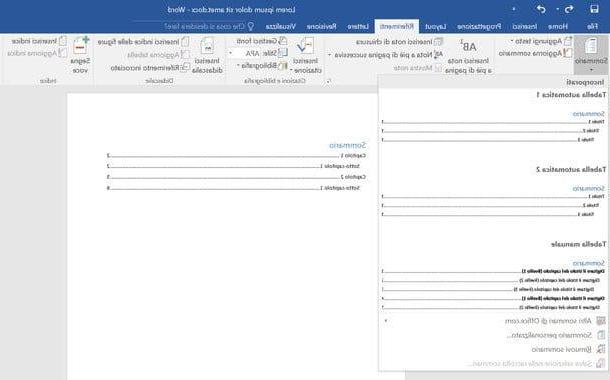The height and width of the screenshot is (380, 610).
Task: Click Sommario personalizzato... menu entry
Action: pyautogui.click(x=549, y=335)
